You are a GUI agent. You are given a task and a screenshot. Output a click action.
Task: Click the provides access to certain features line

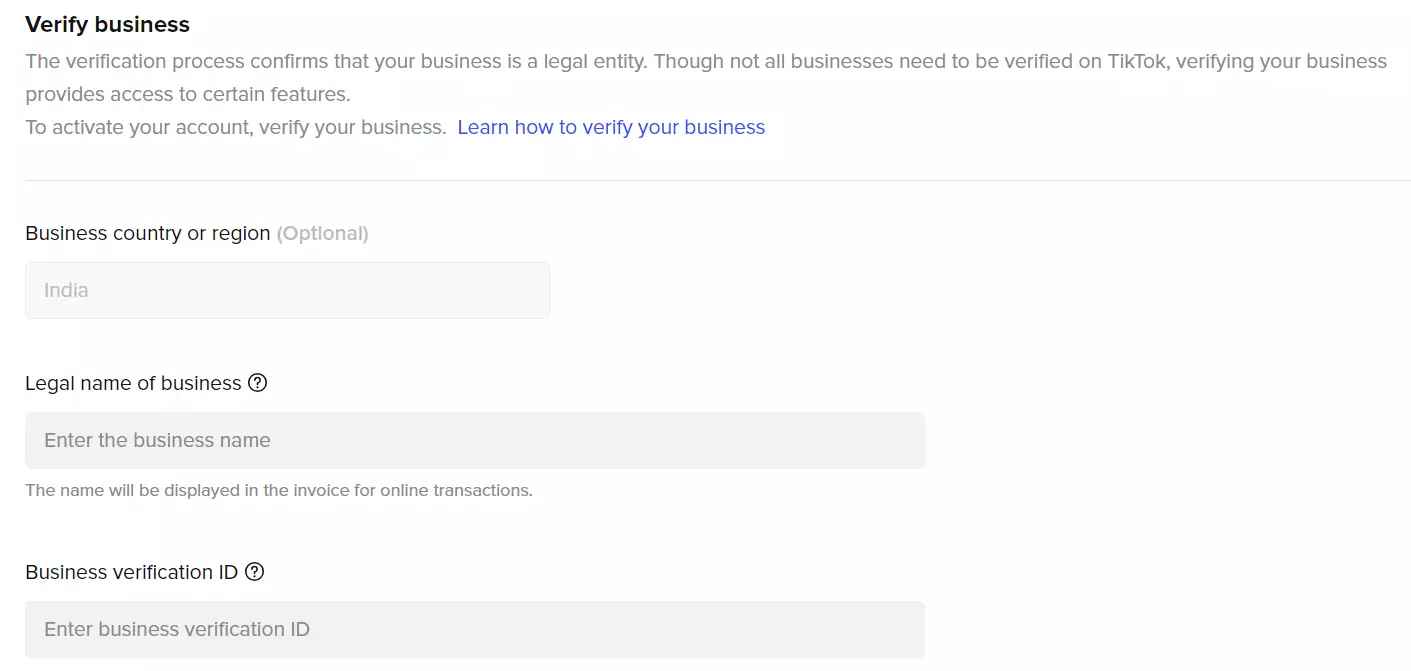[188, 95]
